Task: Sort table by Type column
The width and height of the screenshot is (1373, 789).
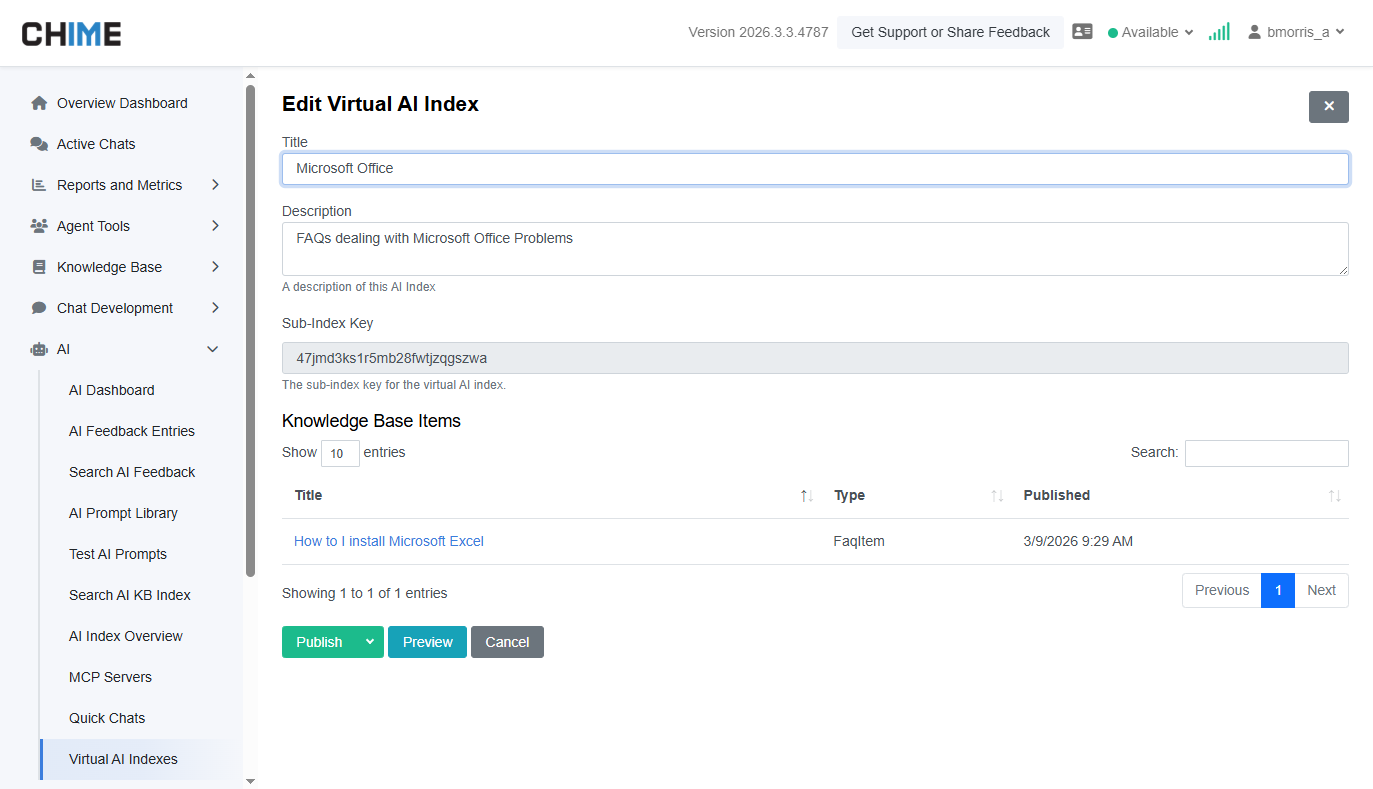Action: pos(996,496)
